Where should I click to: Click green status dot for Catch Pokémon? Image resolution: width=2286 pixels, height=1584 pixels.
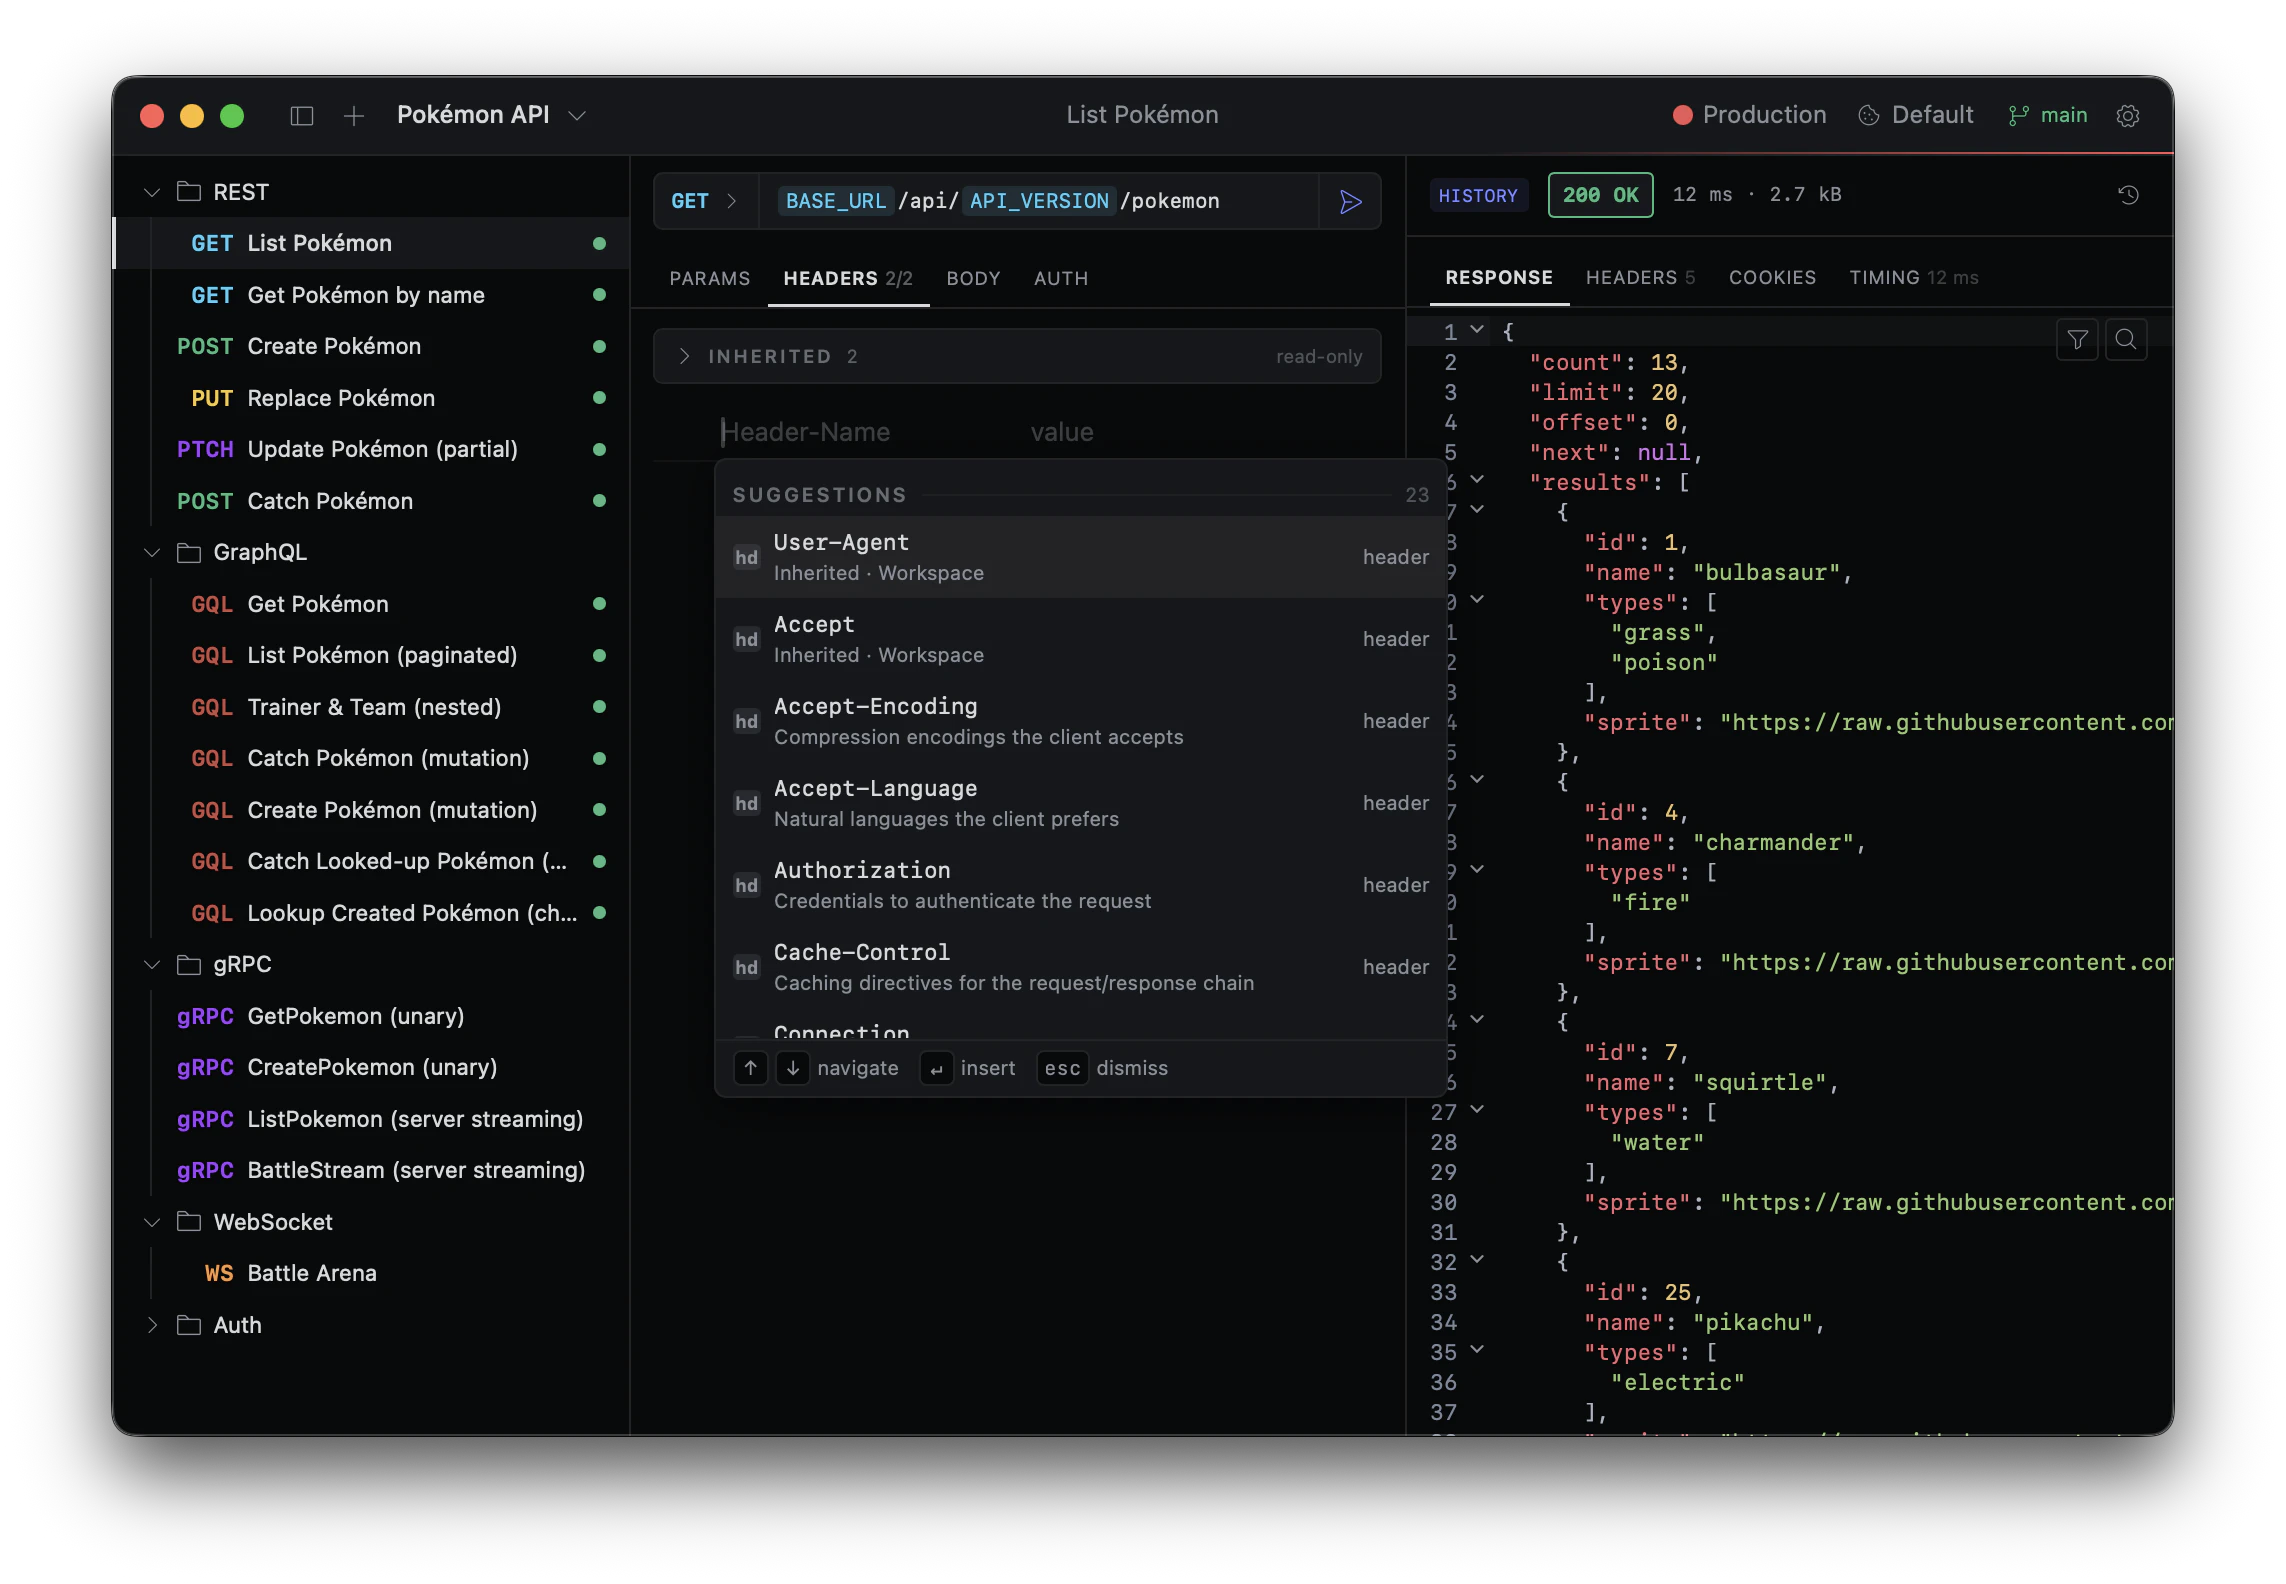click(x=599, y=501)
